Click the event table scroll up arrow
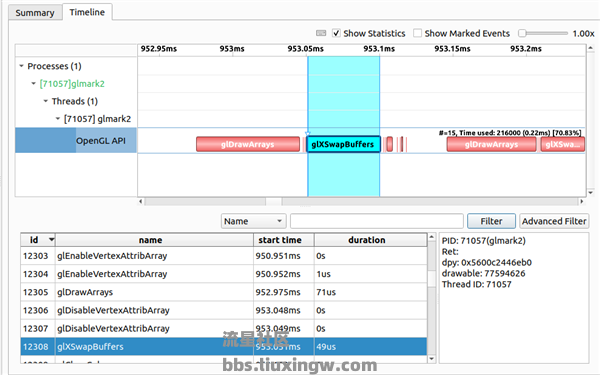This screenshot has height=375, width=600. tap(432, 237)
